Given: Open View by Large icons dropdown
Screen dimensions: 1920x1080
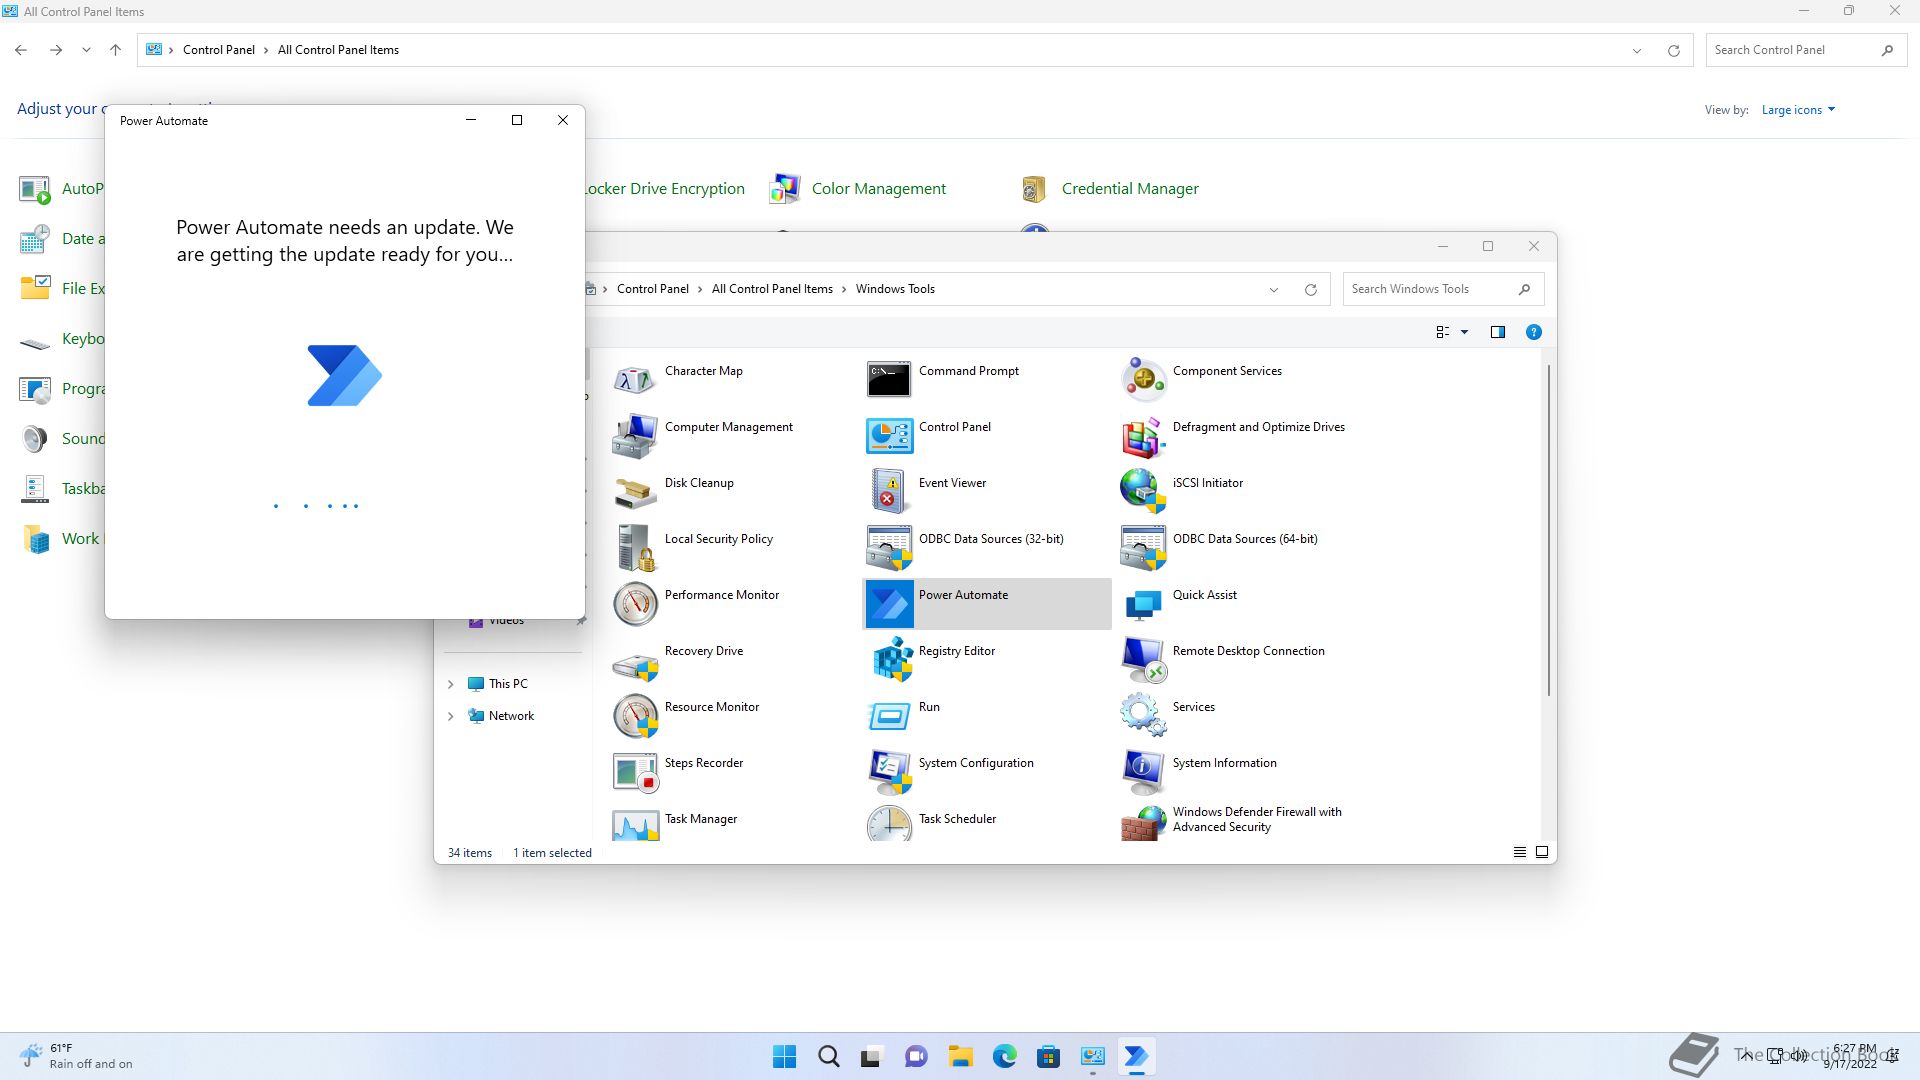Looking at the screenshot, I should pyautogui.click(x=1798, y=110).
